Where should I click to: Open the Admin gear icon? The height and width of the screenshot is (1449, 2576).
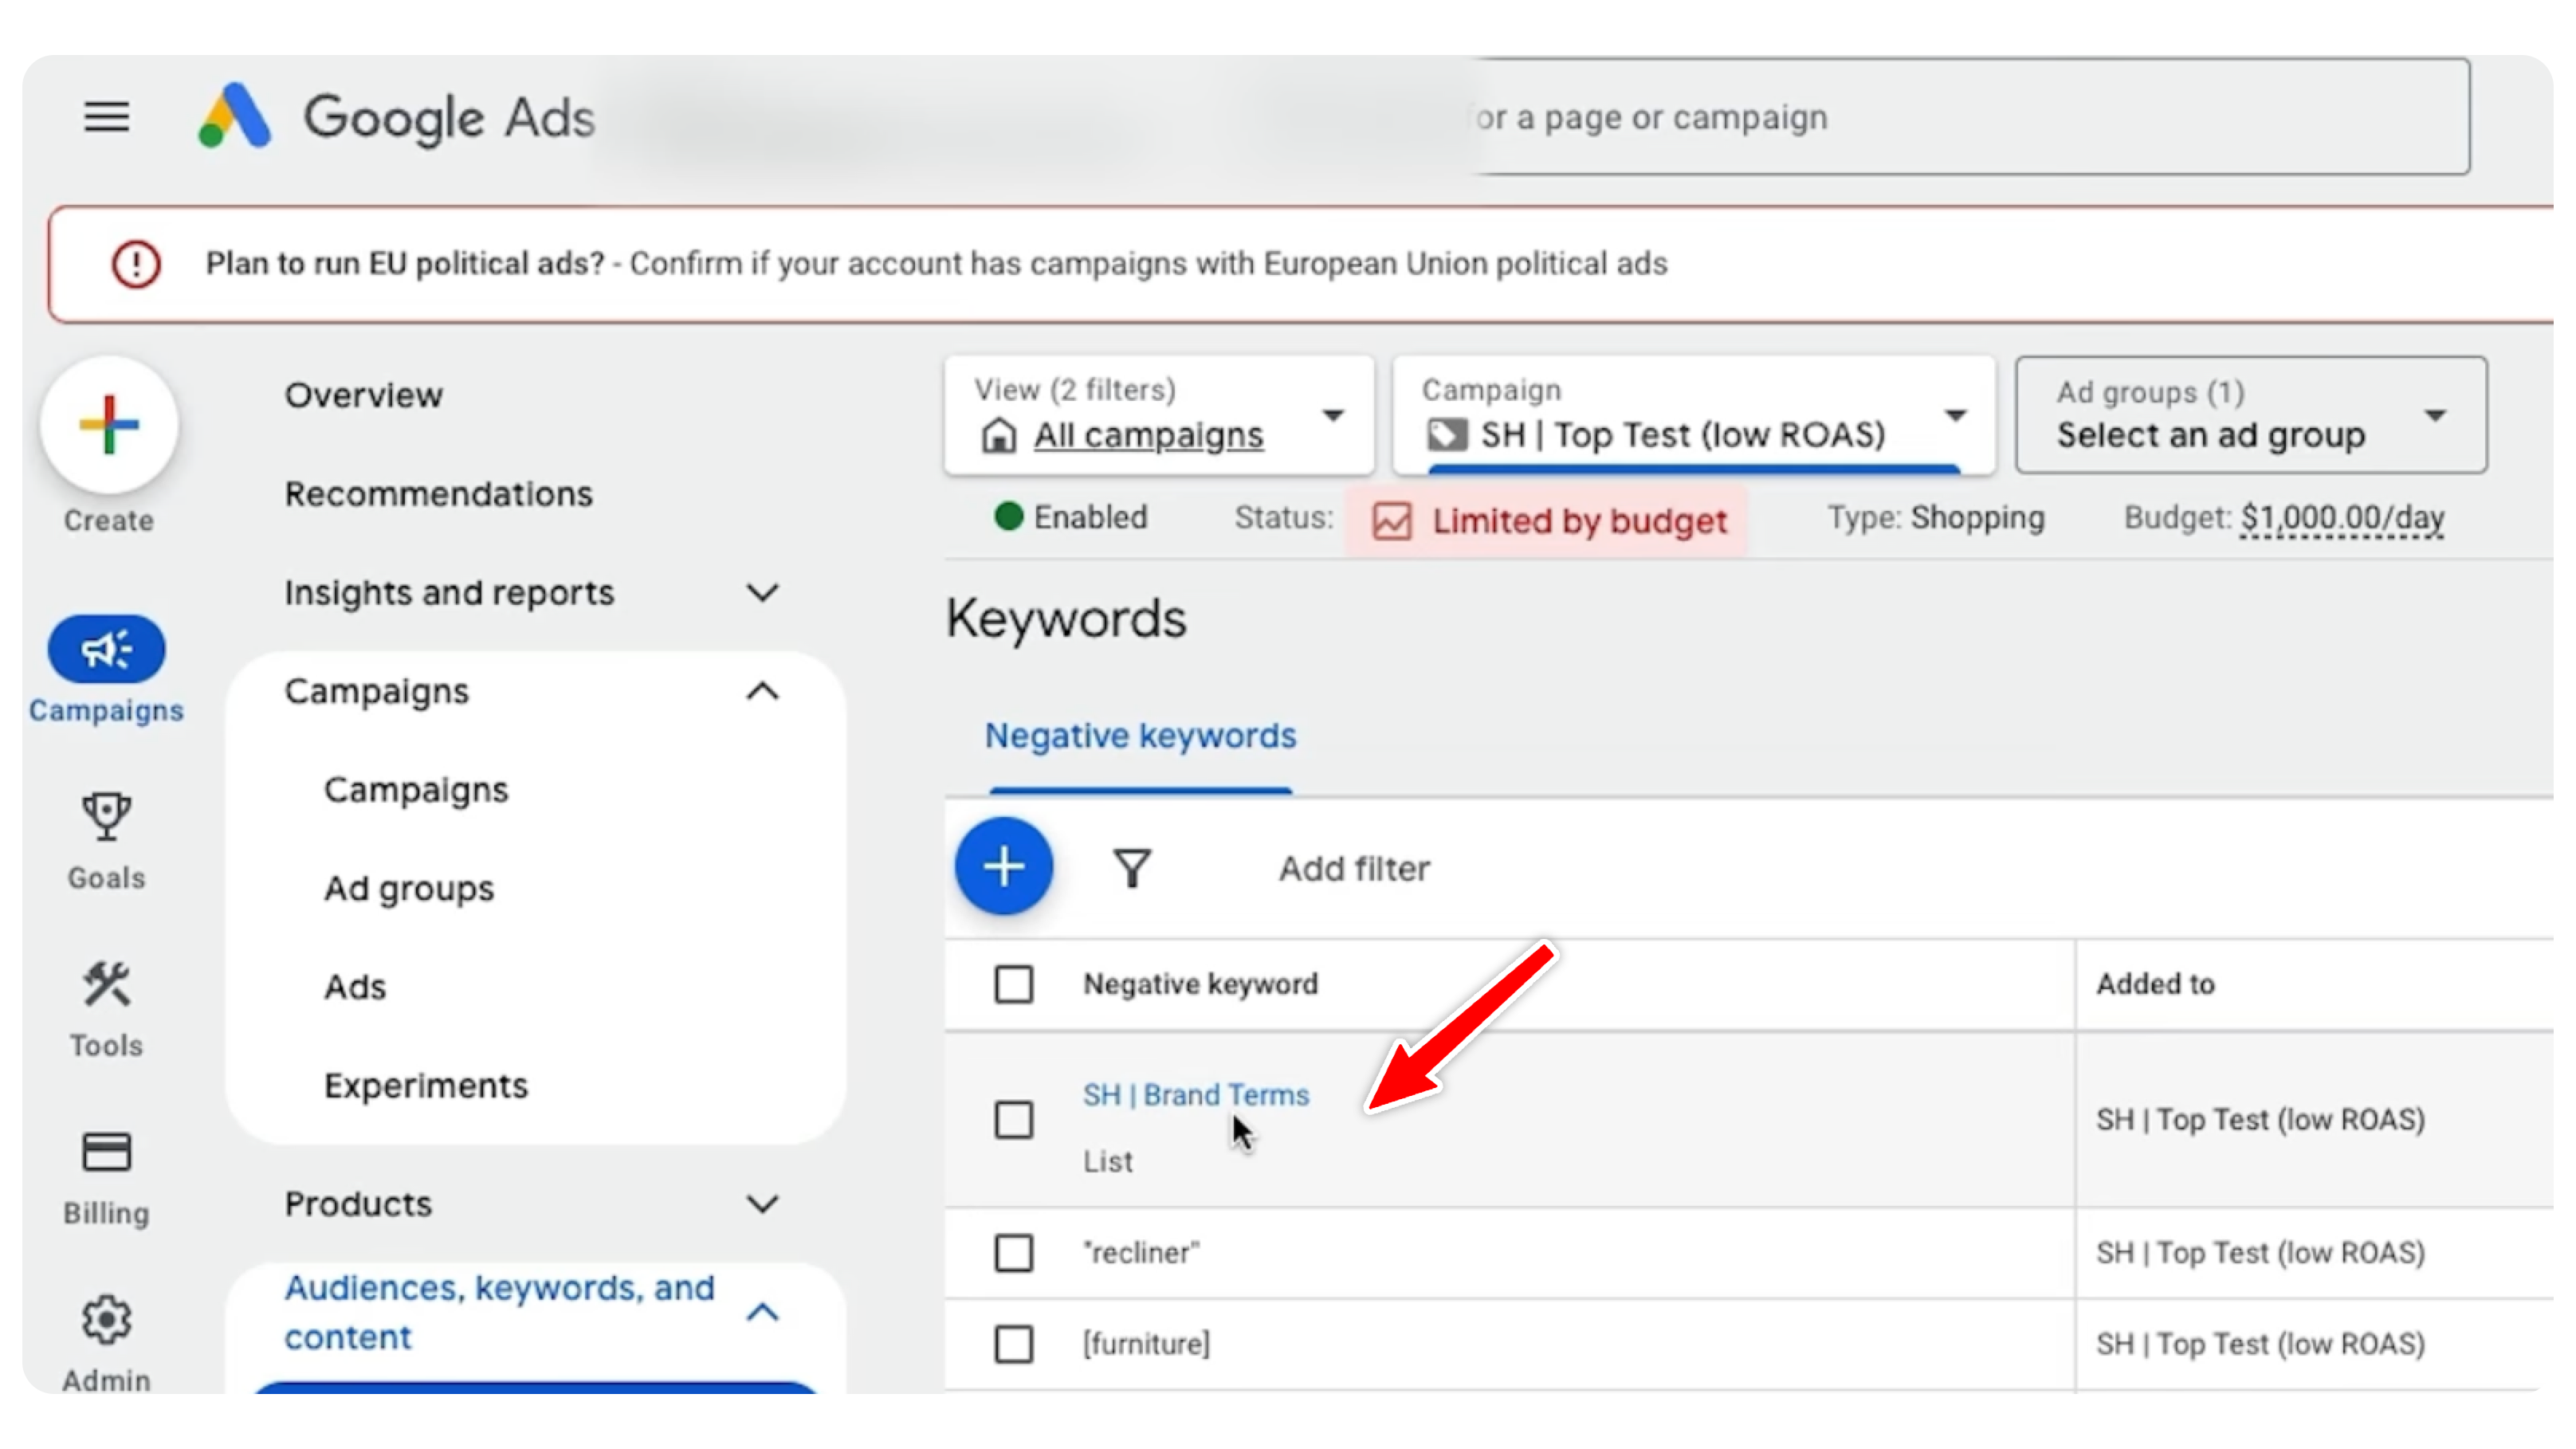pos(106,1320)
